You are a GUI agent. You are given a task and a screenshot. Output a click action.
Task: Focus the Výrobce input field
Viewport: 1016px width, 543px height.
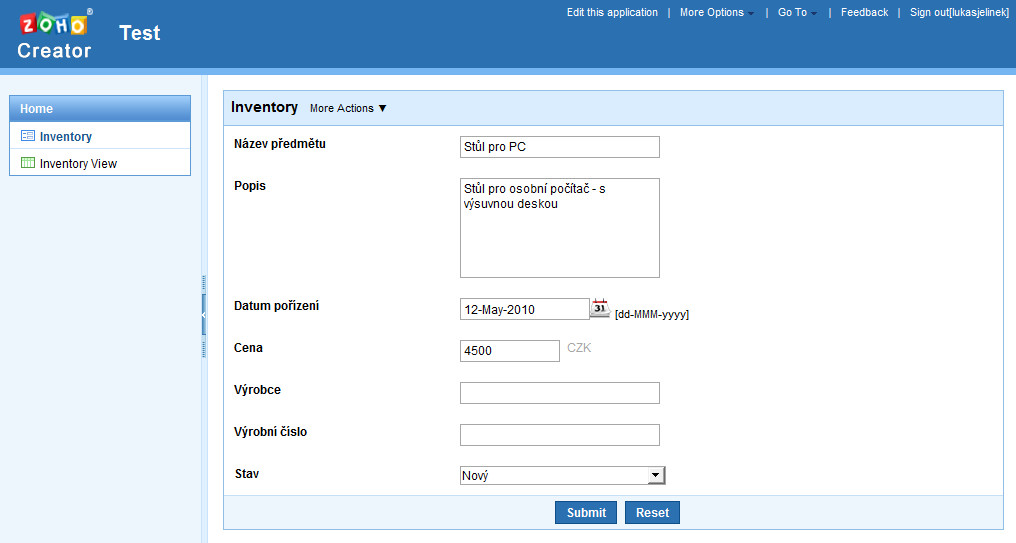(559, 393)
